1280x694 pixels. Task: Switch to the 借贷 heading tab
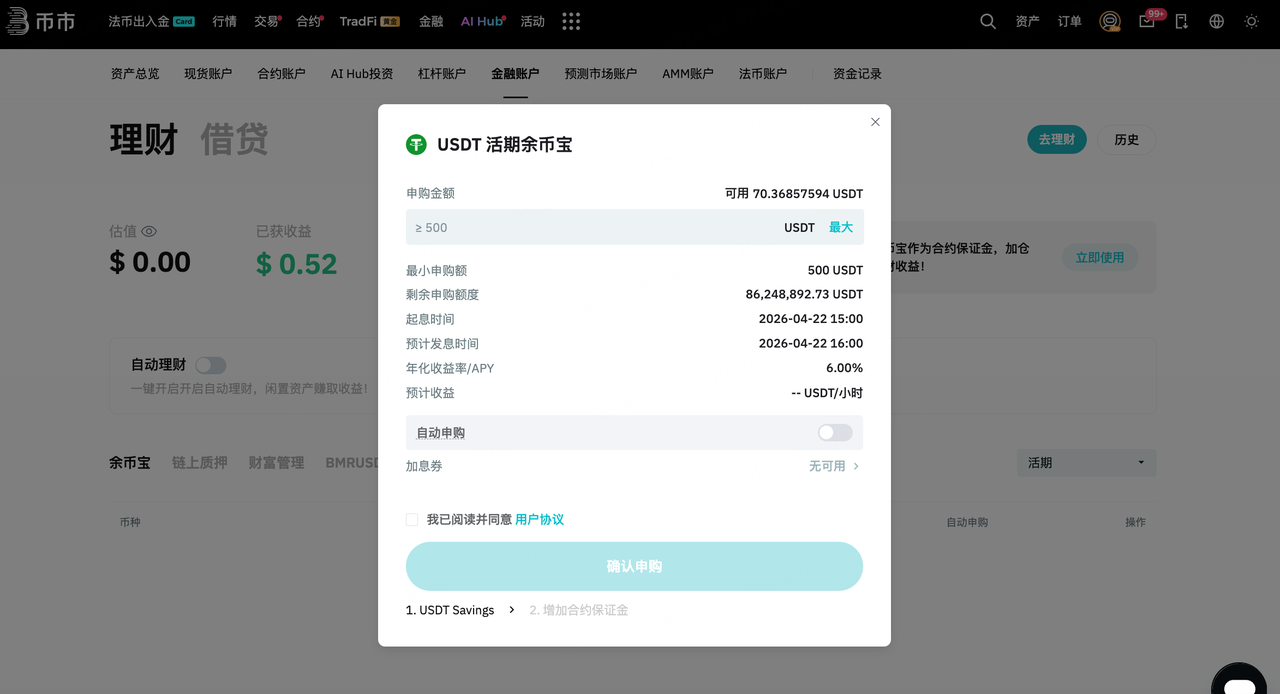tap(234, 140)
